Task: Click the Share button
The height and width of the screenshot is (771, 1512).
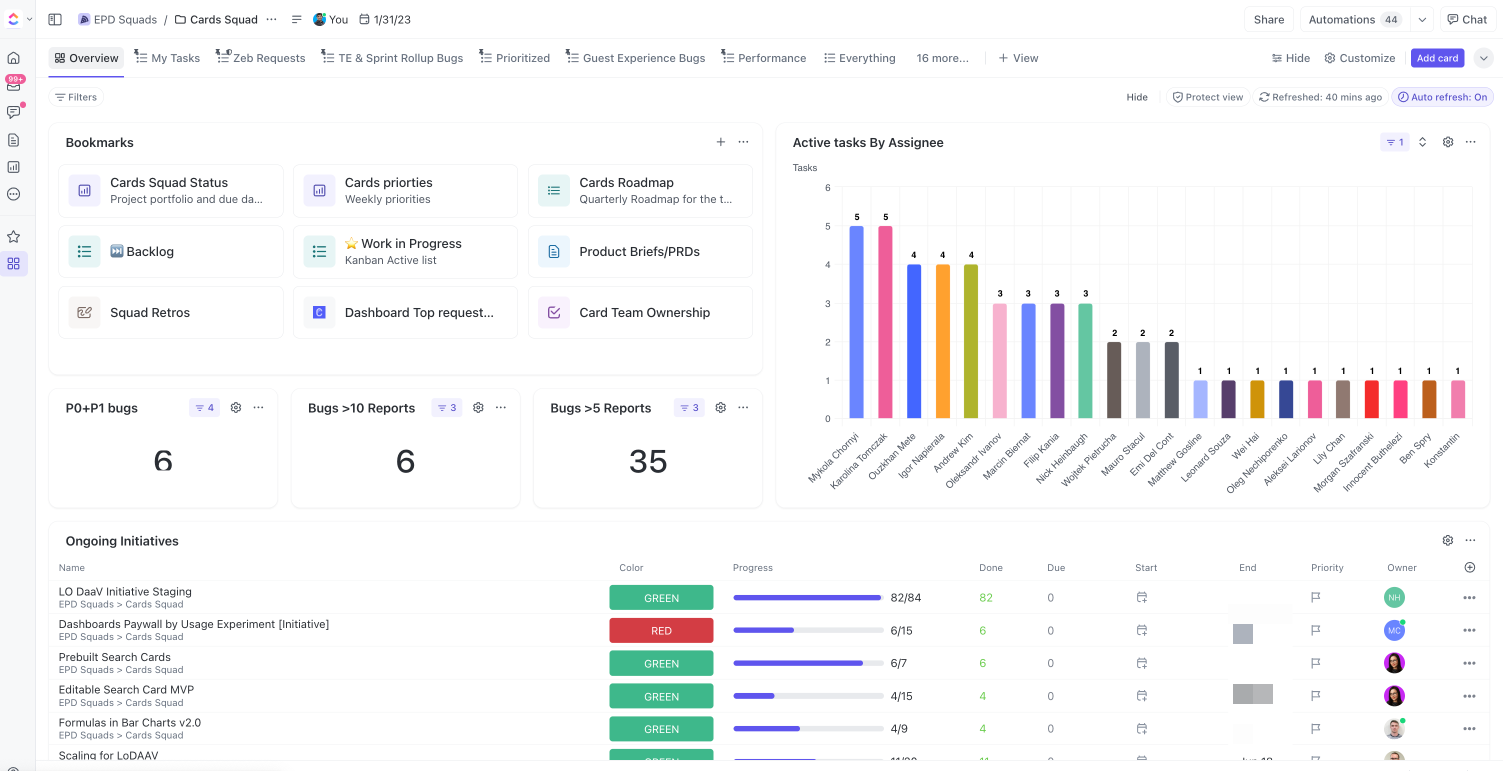Action: coord(1269,19)
